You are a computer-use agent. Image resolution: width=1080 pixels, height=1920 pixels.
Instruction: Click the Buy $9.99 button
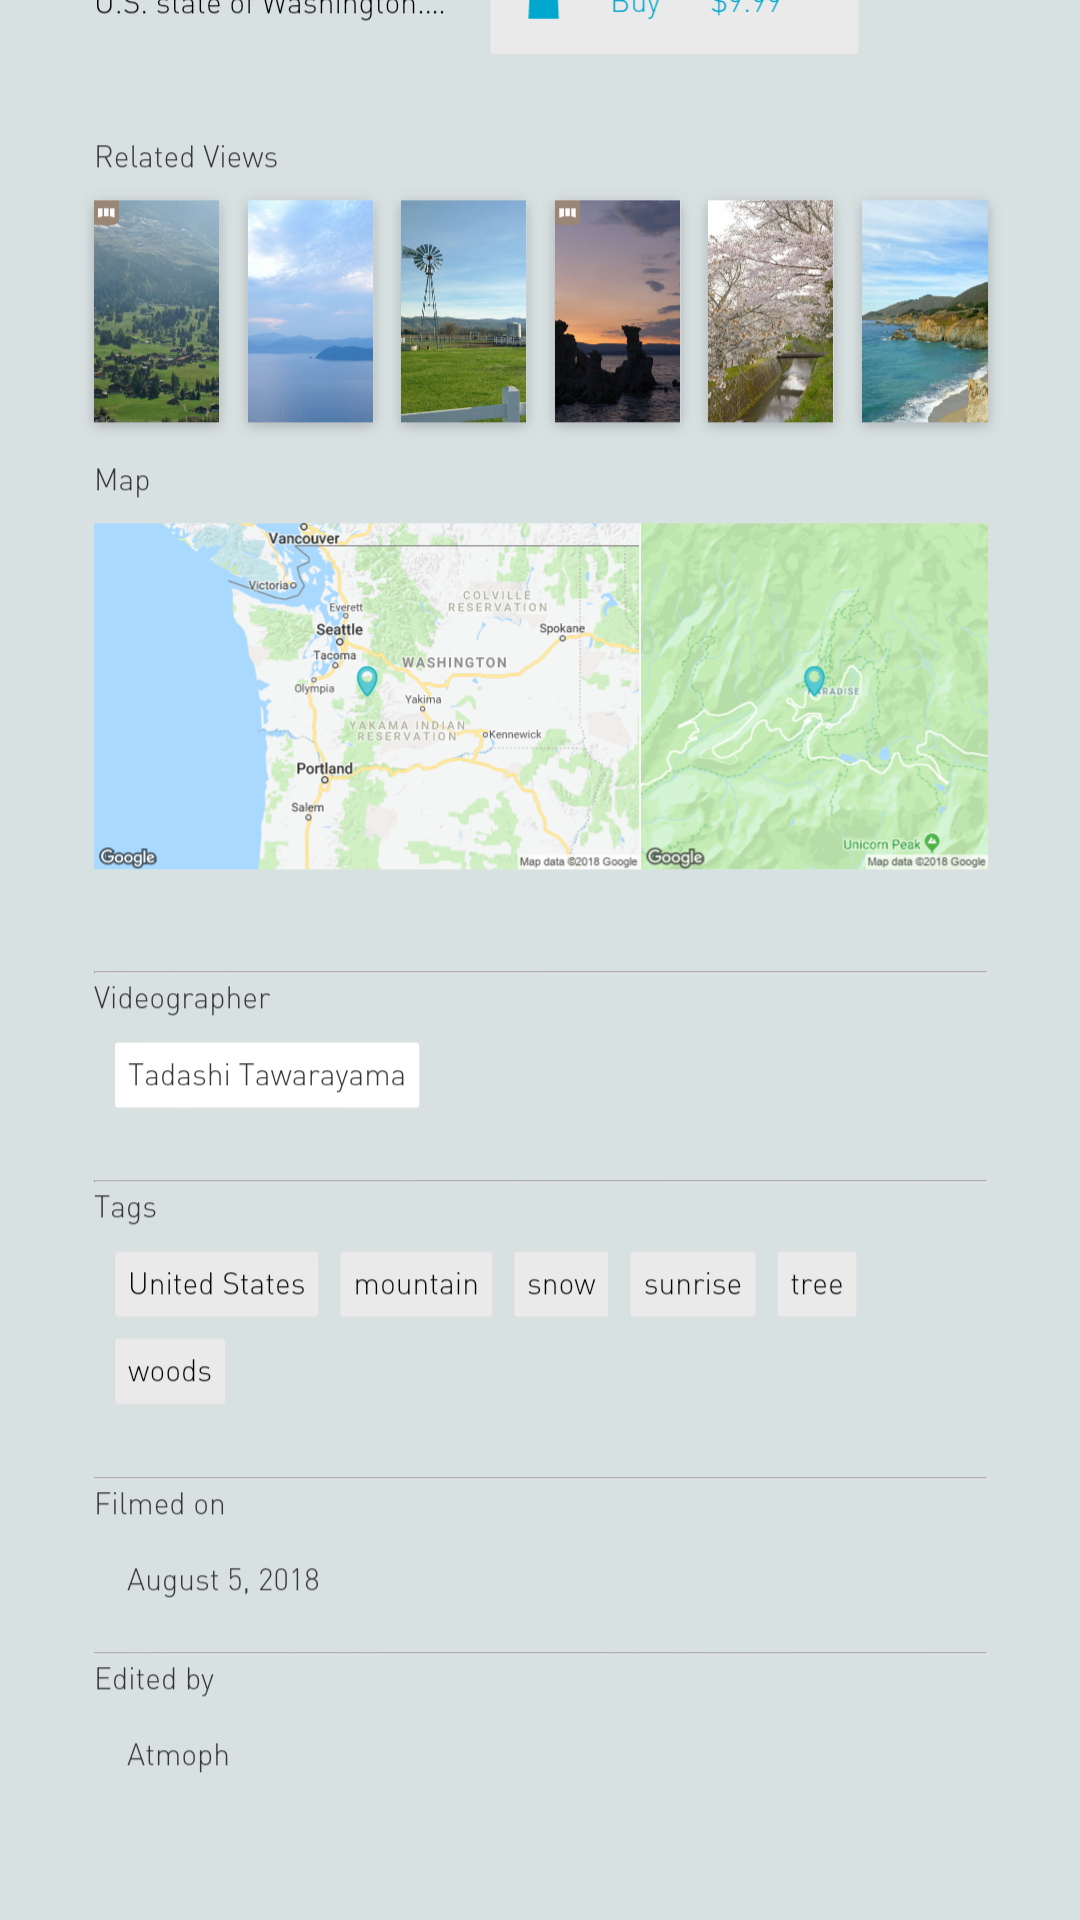(x=674, y=20)
